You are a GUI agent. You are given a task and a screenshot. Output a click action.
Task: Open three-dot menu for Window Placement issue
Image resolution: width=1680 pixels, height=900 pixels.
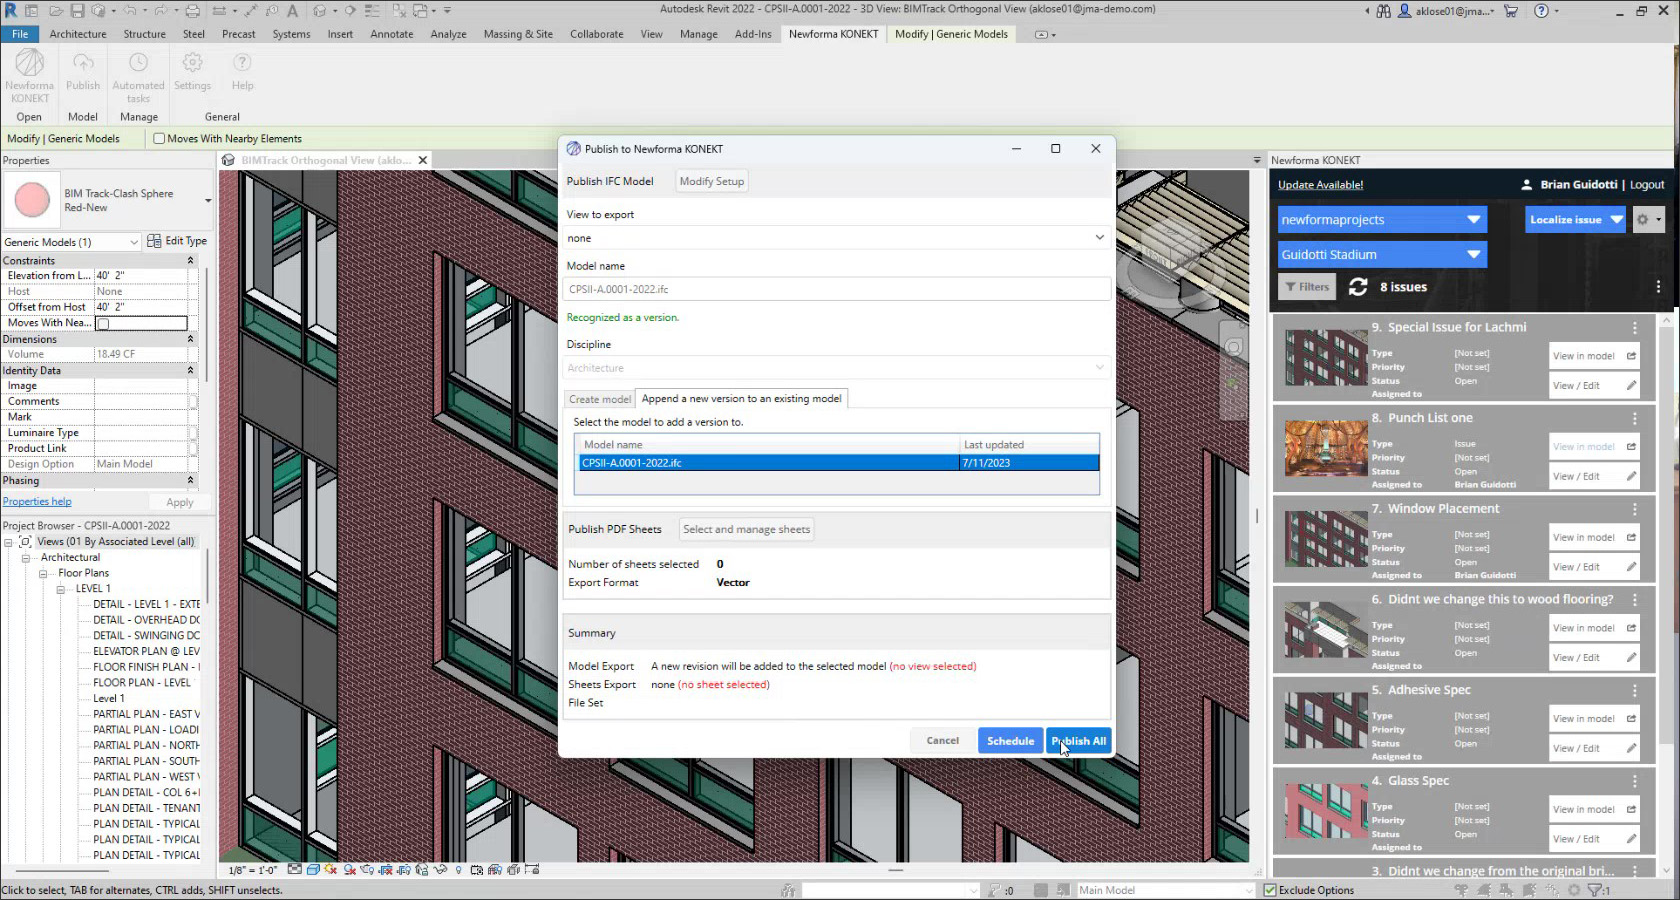(1635, 509)
